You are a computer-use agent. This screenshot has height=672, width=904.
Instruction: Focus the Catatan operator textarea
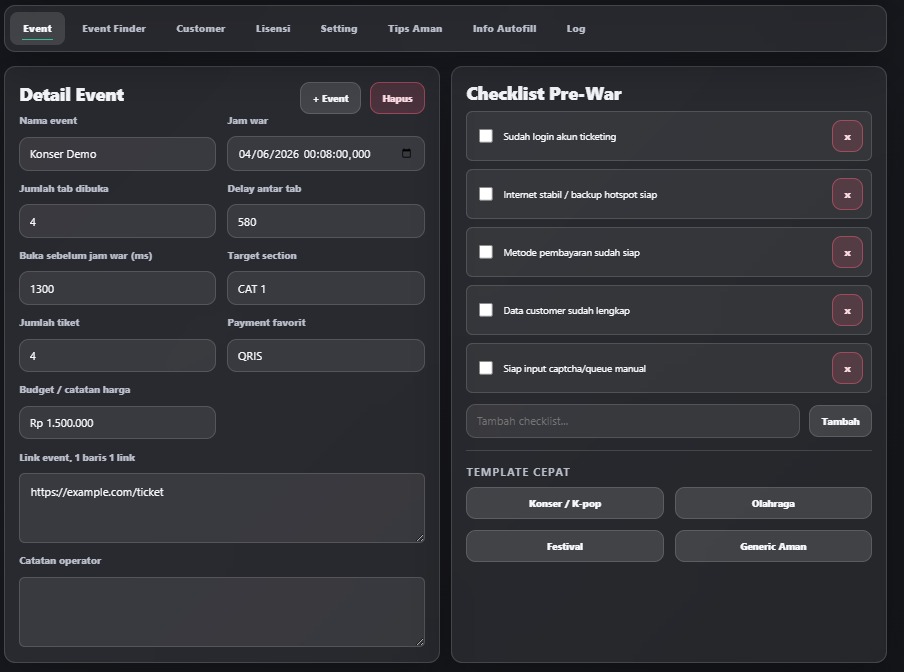tap(222, 611)
